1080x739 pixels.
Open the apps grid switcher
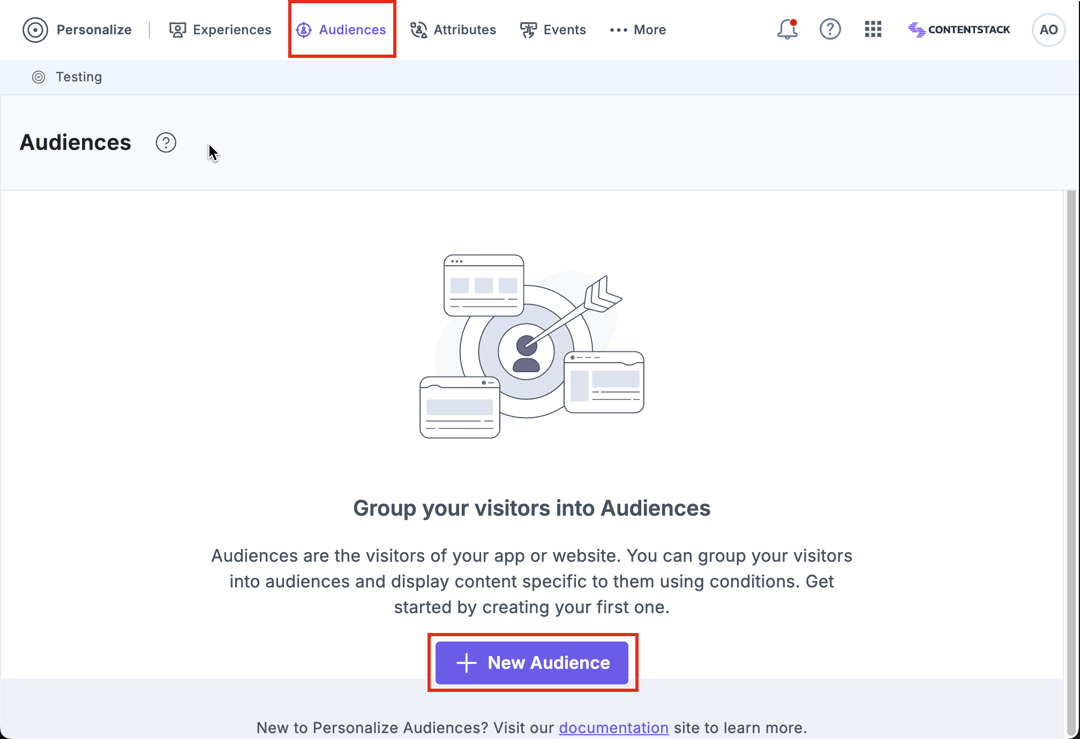(873, 29)
